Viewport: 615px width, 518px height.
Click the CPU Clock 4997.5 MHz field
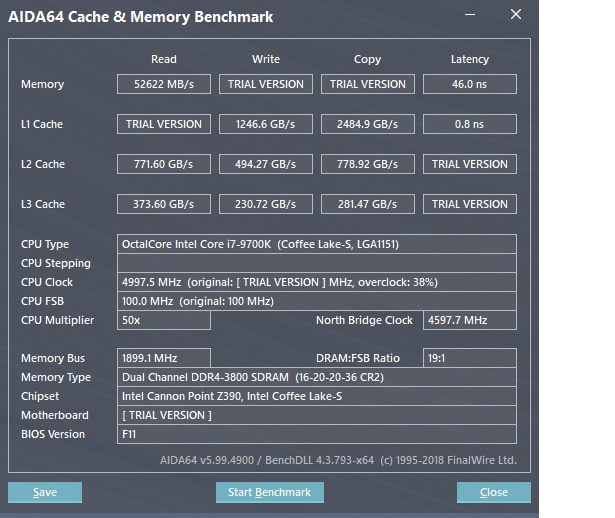pos(317,282)
